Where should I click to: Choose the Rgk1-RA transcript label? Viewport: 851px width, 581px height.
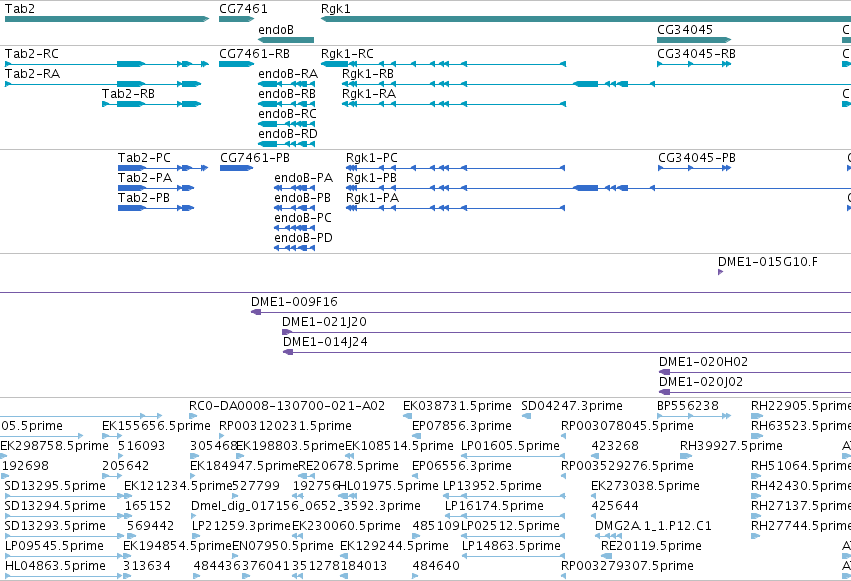[x=369, y=94]
